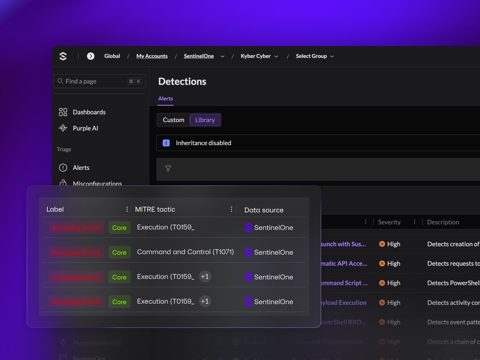Open Purple AI from the sidebar
The height and width of the screenshot is (360, 480).
click(79, 128)
